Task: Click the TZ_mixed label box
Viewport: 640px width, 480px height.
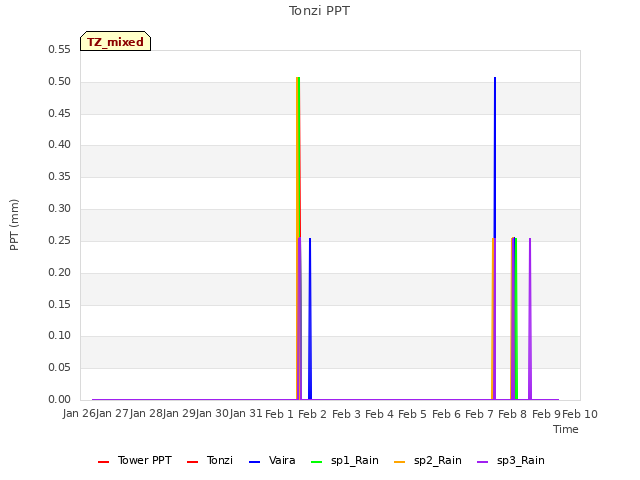Action: (116, 41)
